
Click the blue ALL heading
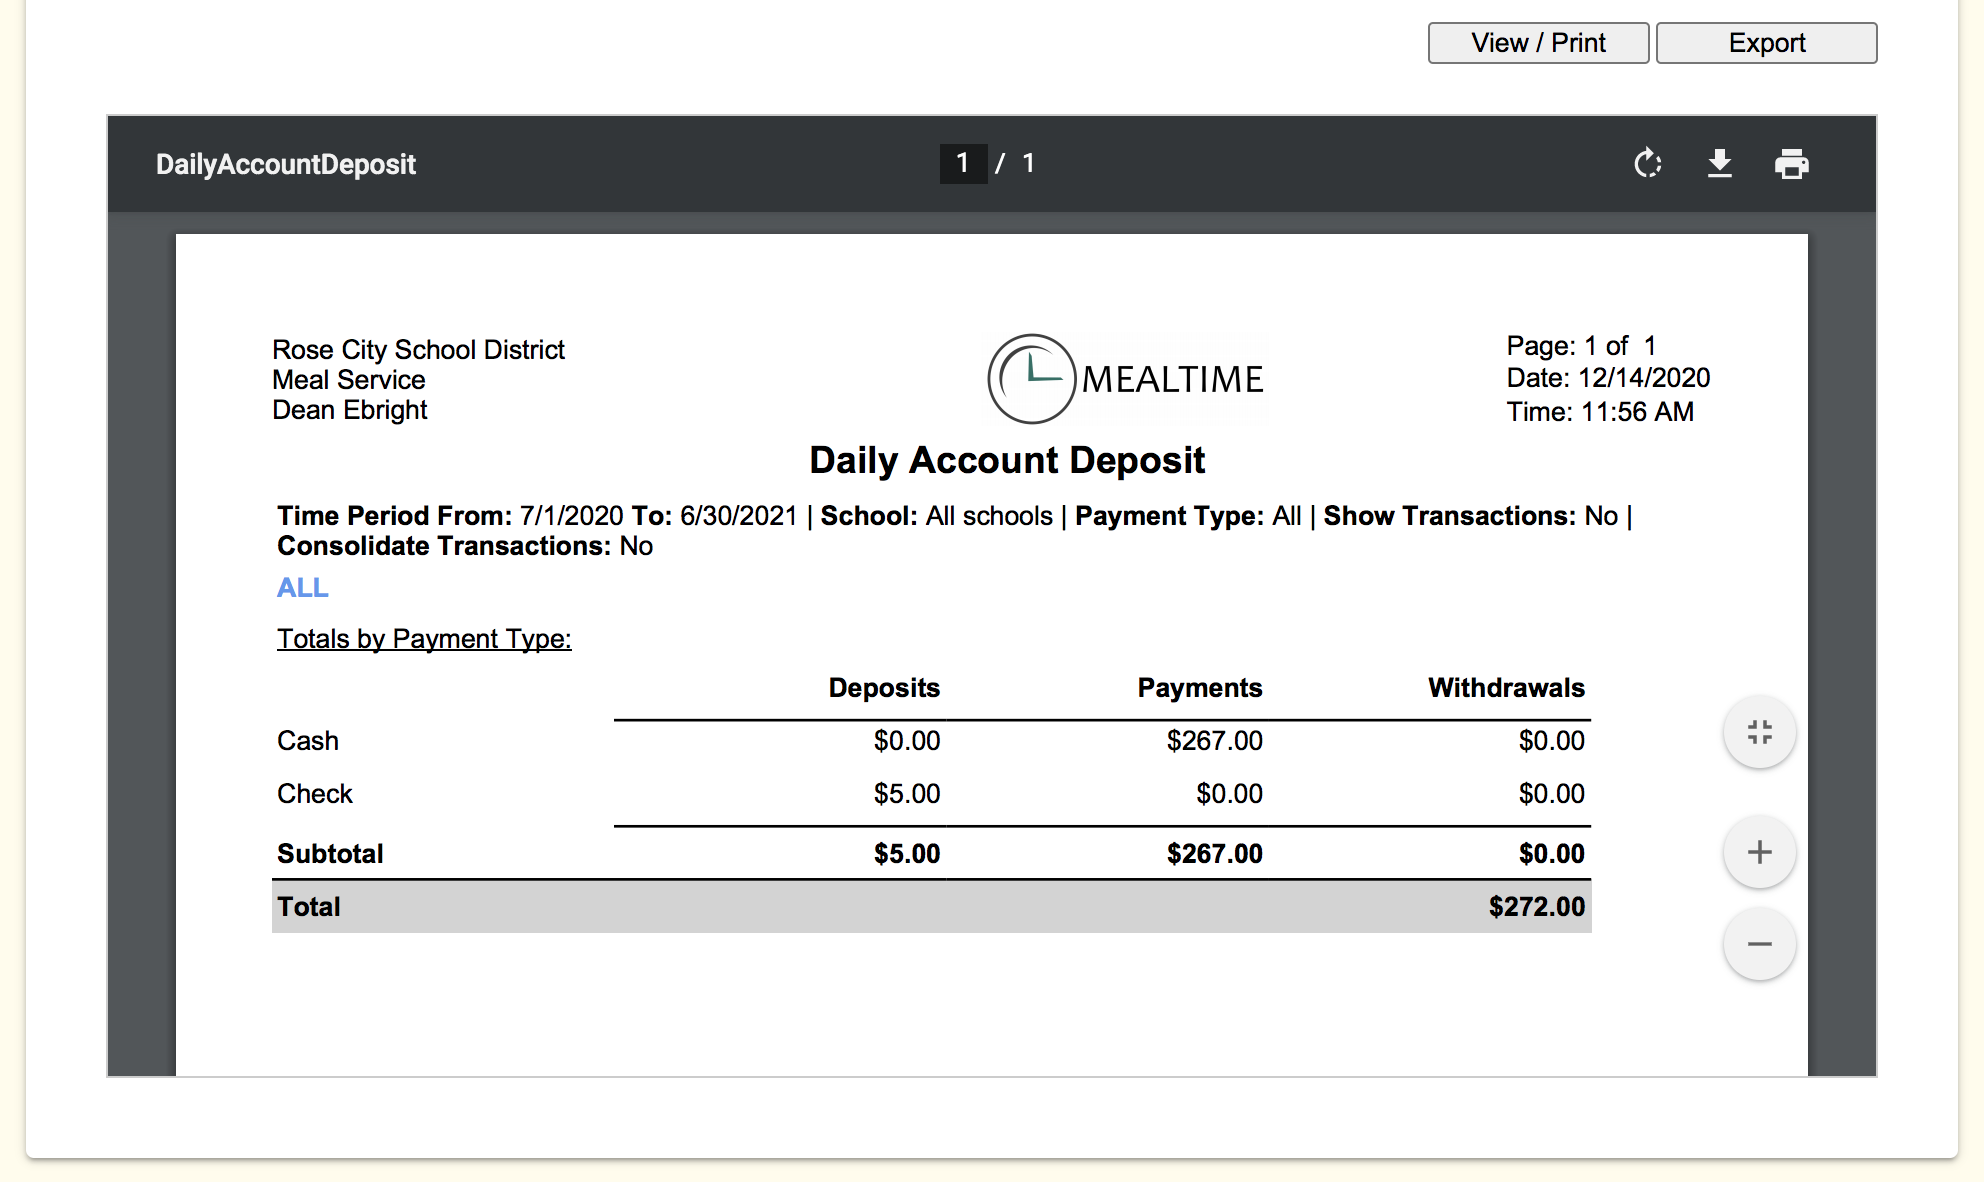(x=302, y=588)
